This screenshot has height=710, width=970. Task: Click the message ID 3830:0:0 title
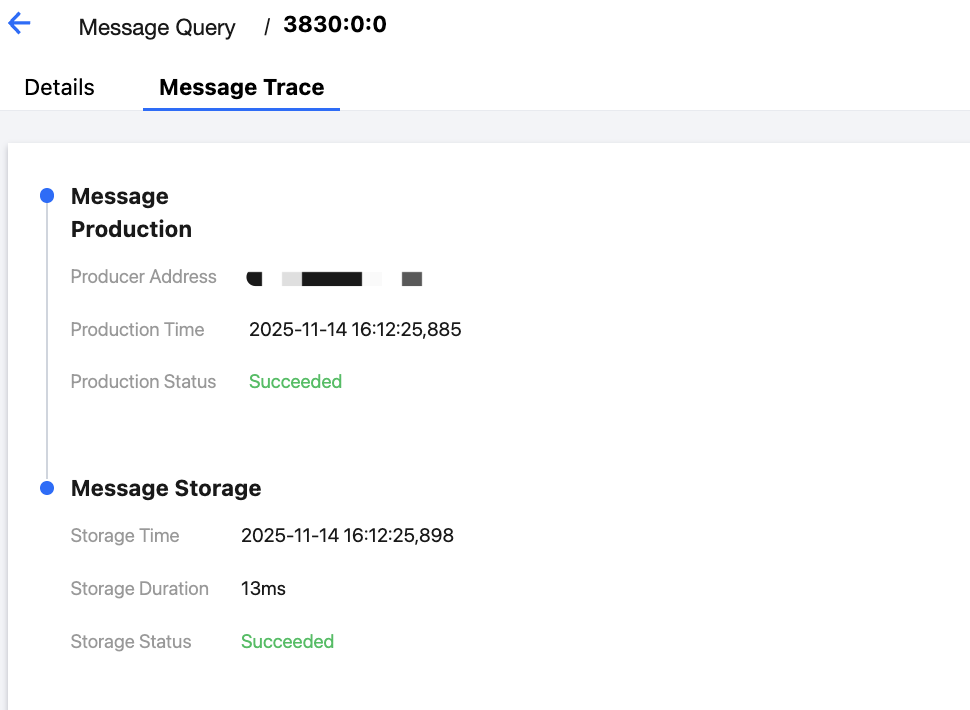334,25
